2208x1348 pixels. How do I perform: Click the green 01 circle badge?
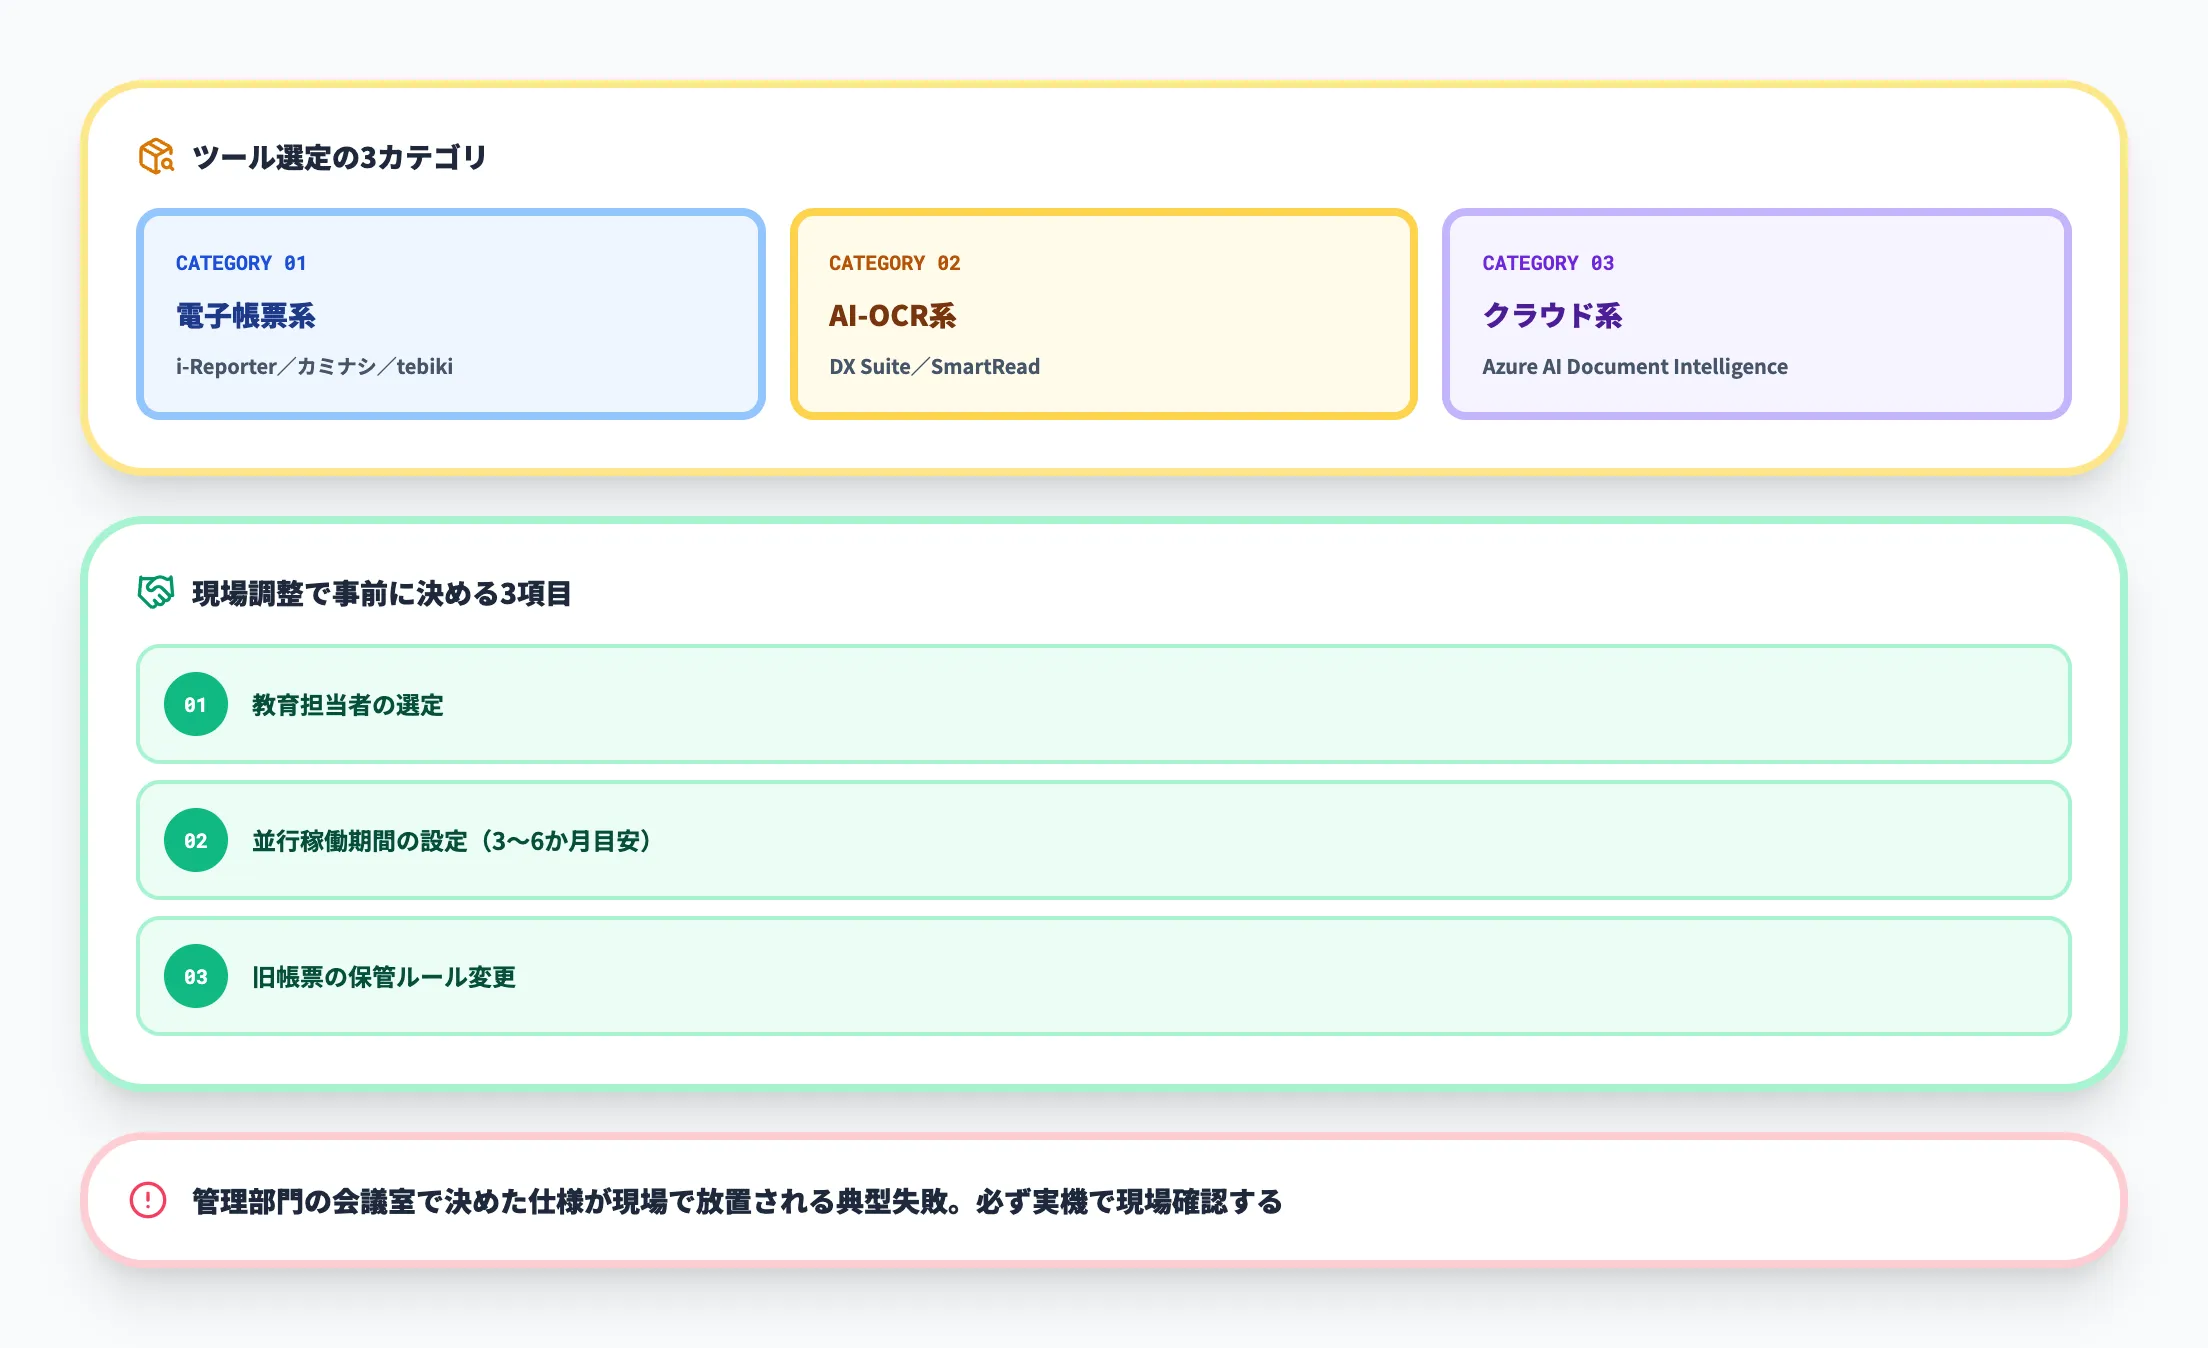point(196,705)
